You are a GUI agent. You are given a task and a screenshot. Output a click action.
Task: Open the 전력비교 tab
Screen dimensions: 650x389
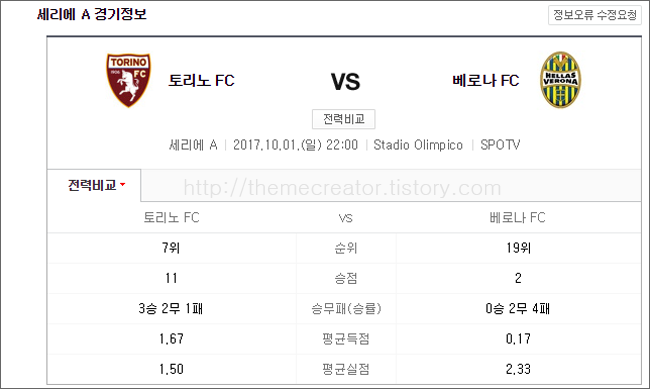pyautogui.click(x=94, y=185)
